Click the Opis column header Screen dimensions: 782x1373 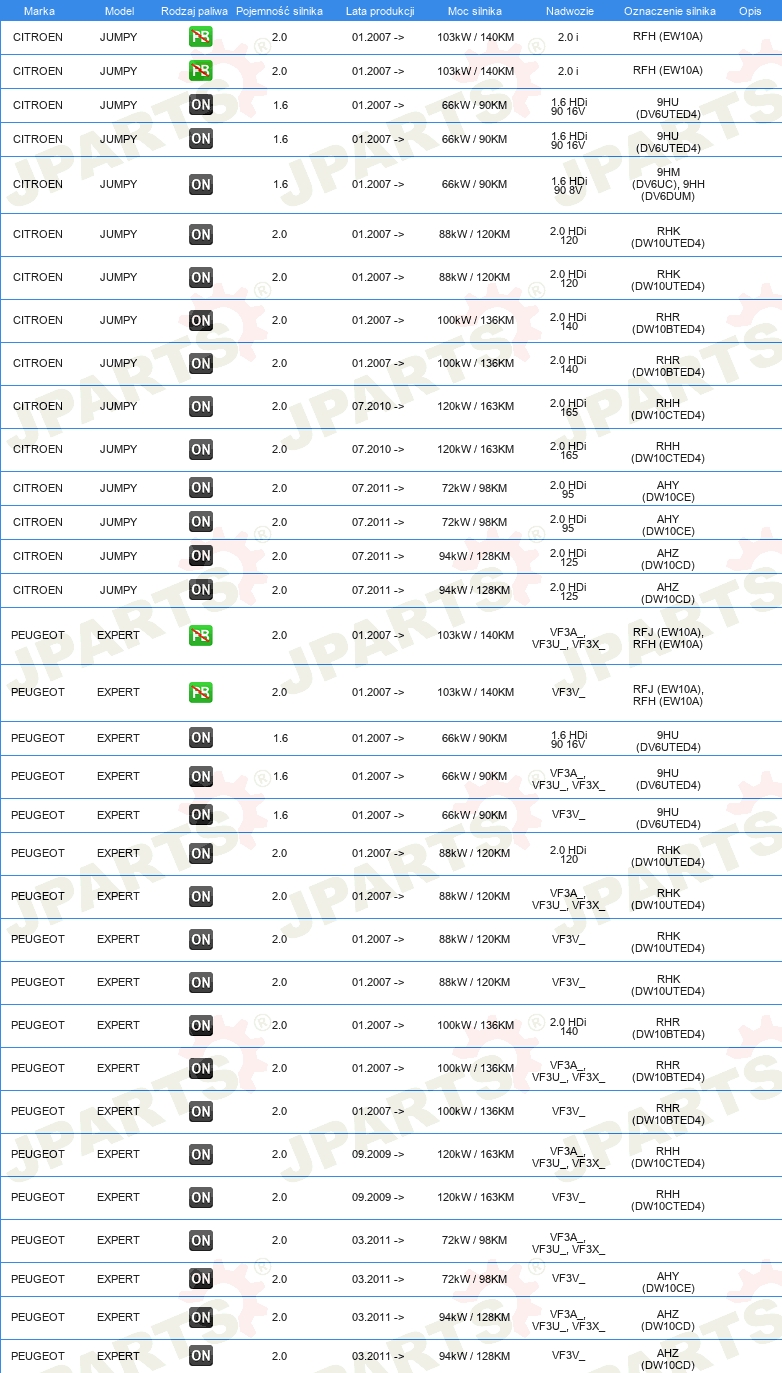pyautogui.click(x=750, y=11)
